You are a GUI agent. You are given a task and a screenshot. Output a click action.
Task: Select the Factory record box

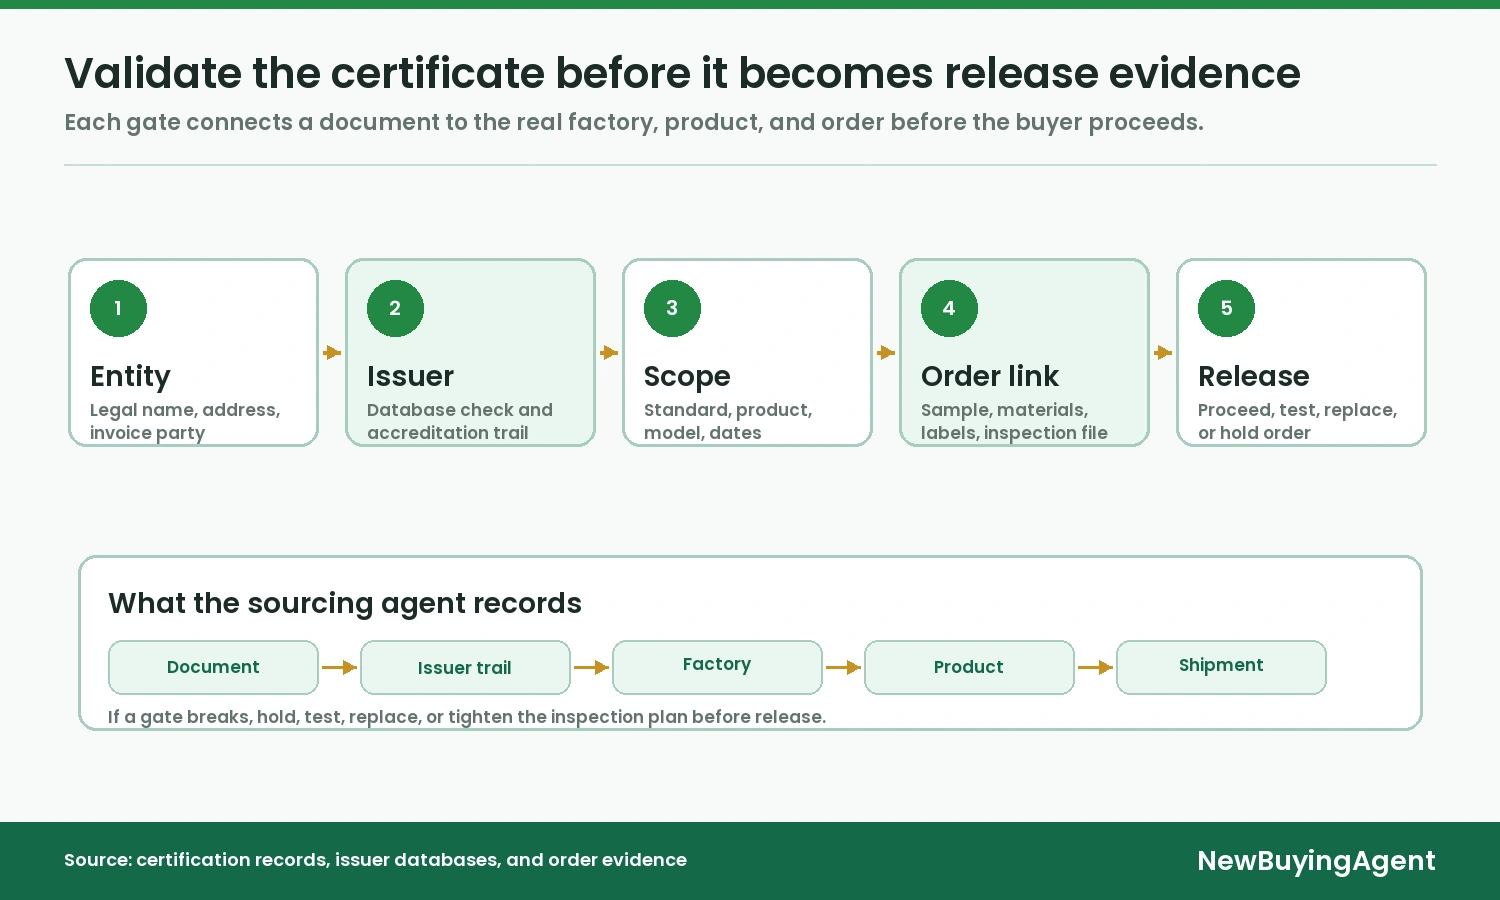pyautogui.click(x=717, y=667)
